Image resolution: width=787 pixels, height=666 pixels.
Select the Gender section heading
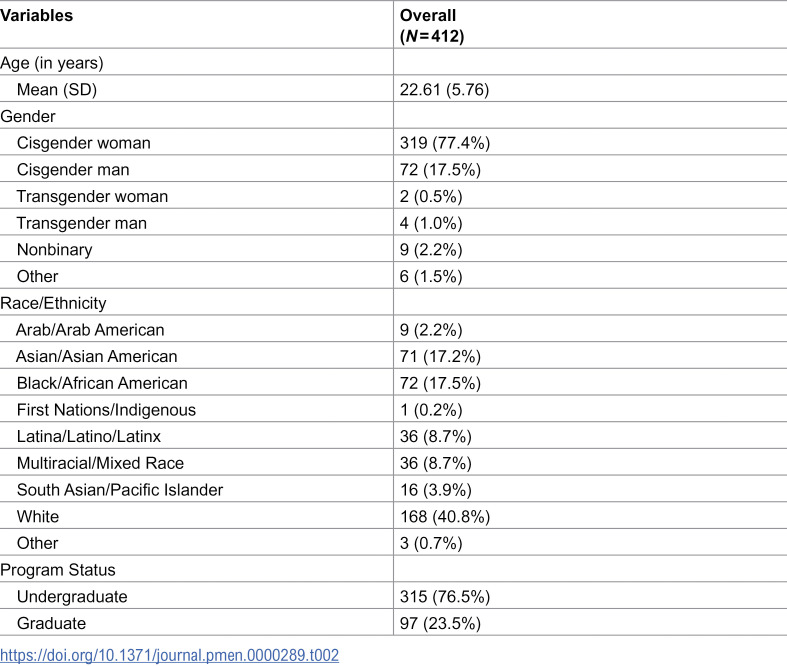point(28,116)
